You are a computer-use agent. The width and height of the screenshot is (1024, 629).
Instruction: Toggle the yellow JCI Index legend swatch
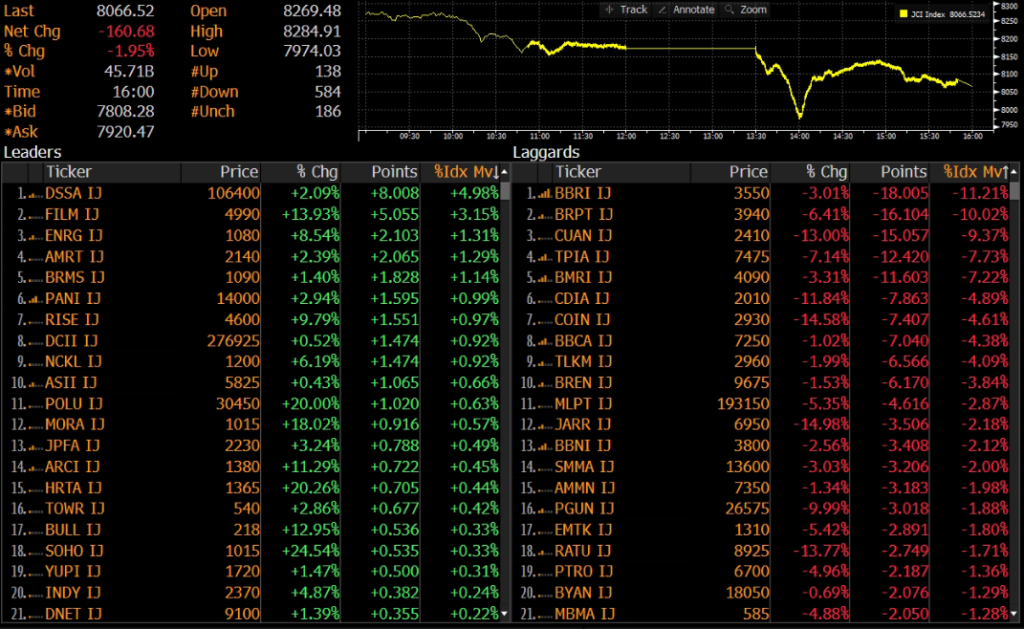(904, 15)
